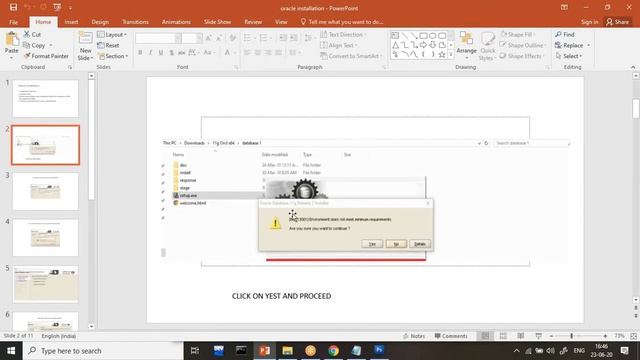The height and width of the screenshot is (360, 640).
Task: Click the Cut scissors button
Action: point(32,34)
